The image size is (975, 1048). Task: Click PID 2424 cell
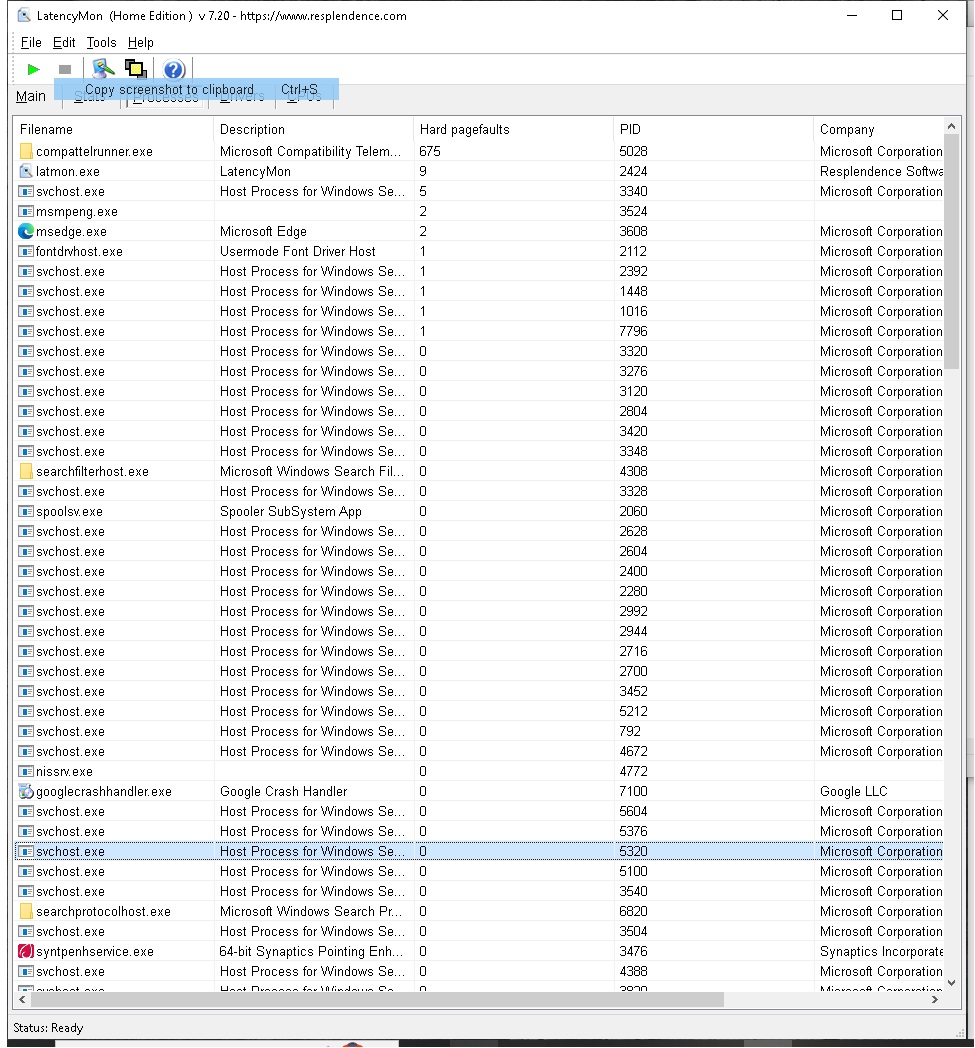tap(633, 171)
